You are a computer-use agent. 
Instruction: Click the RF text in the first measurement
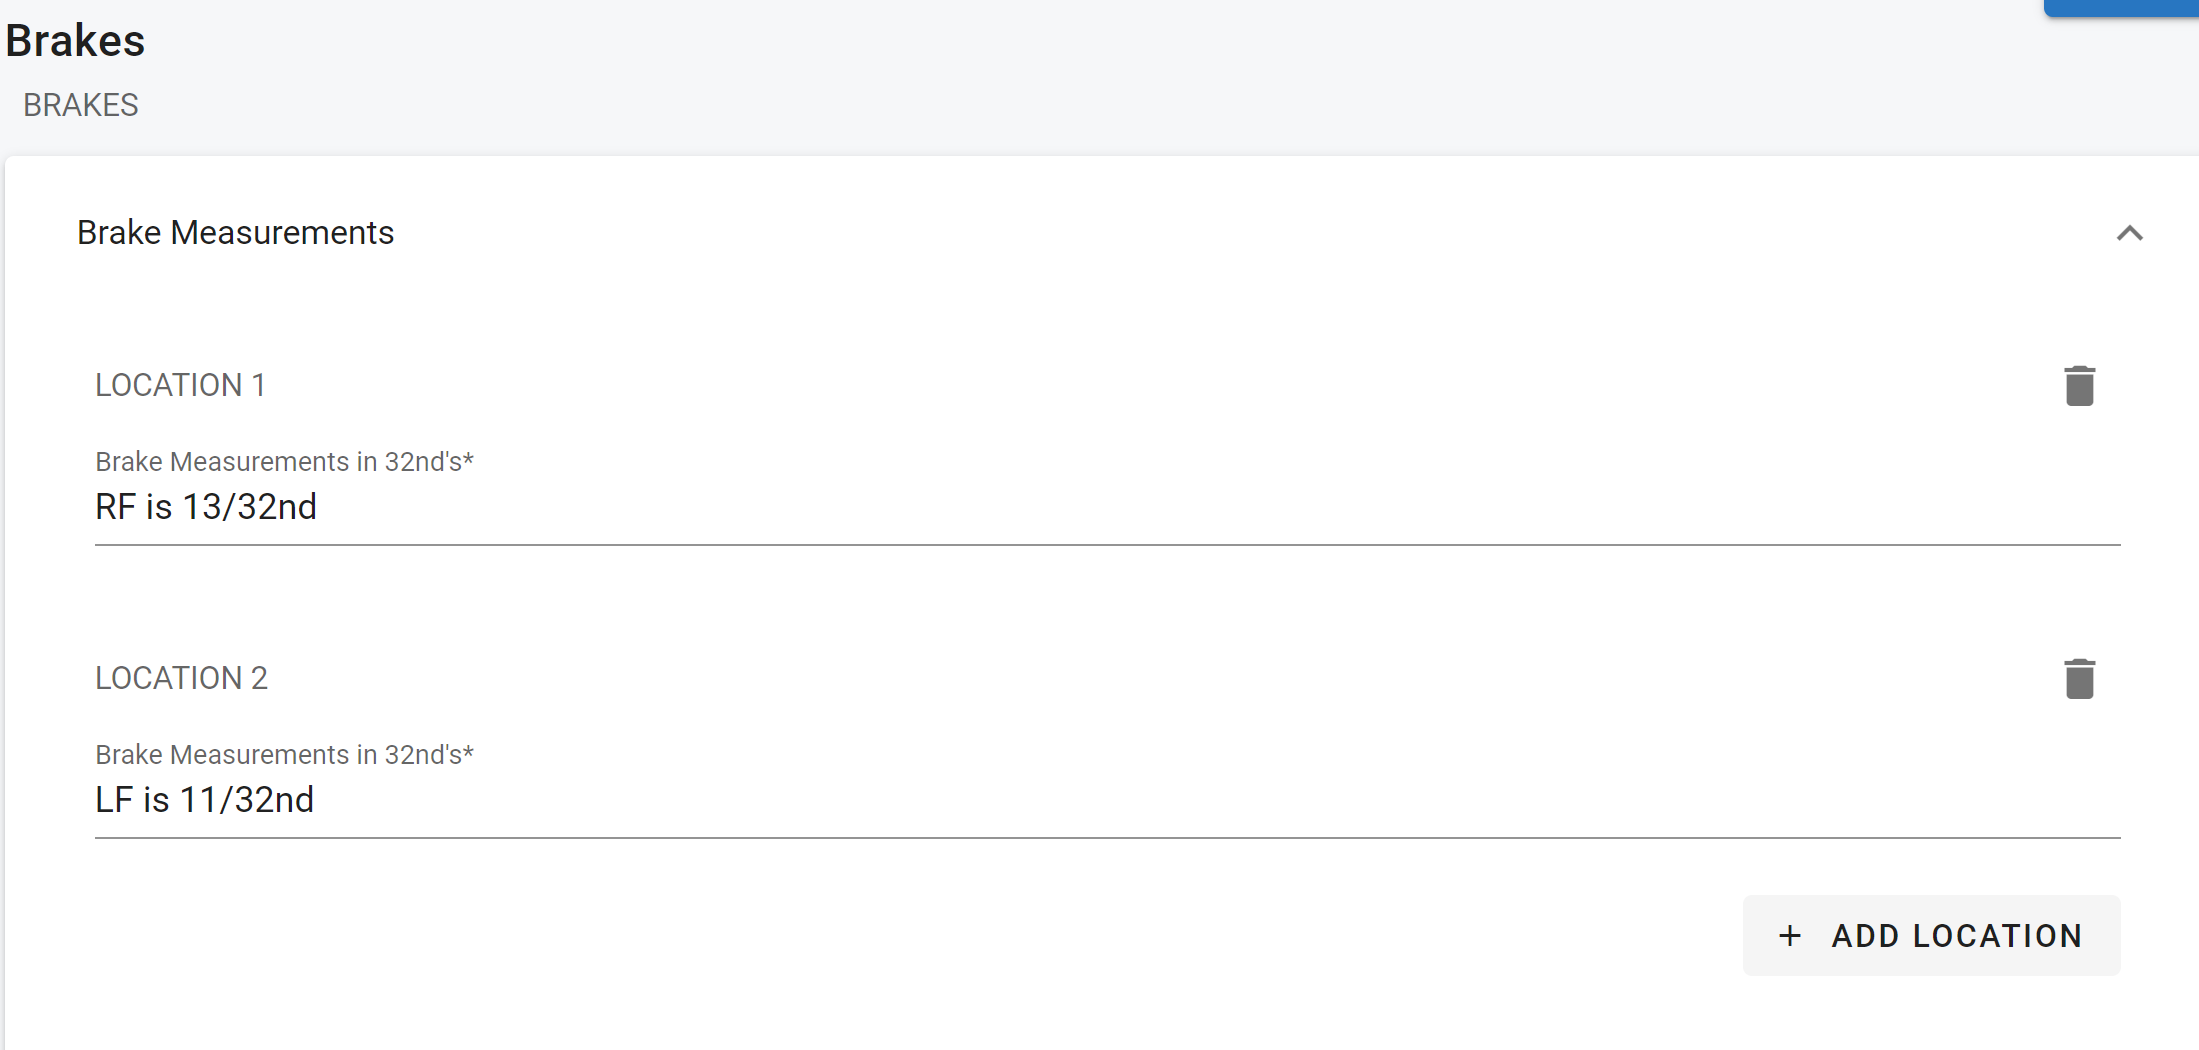pyautogui.click(x=115, y=507)
